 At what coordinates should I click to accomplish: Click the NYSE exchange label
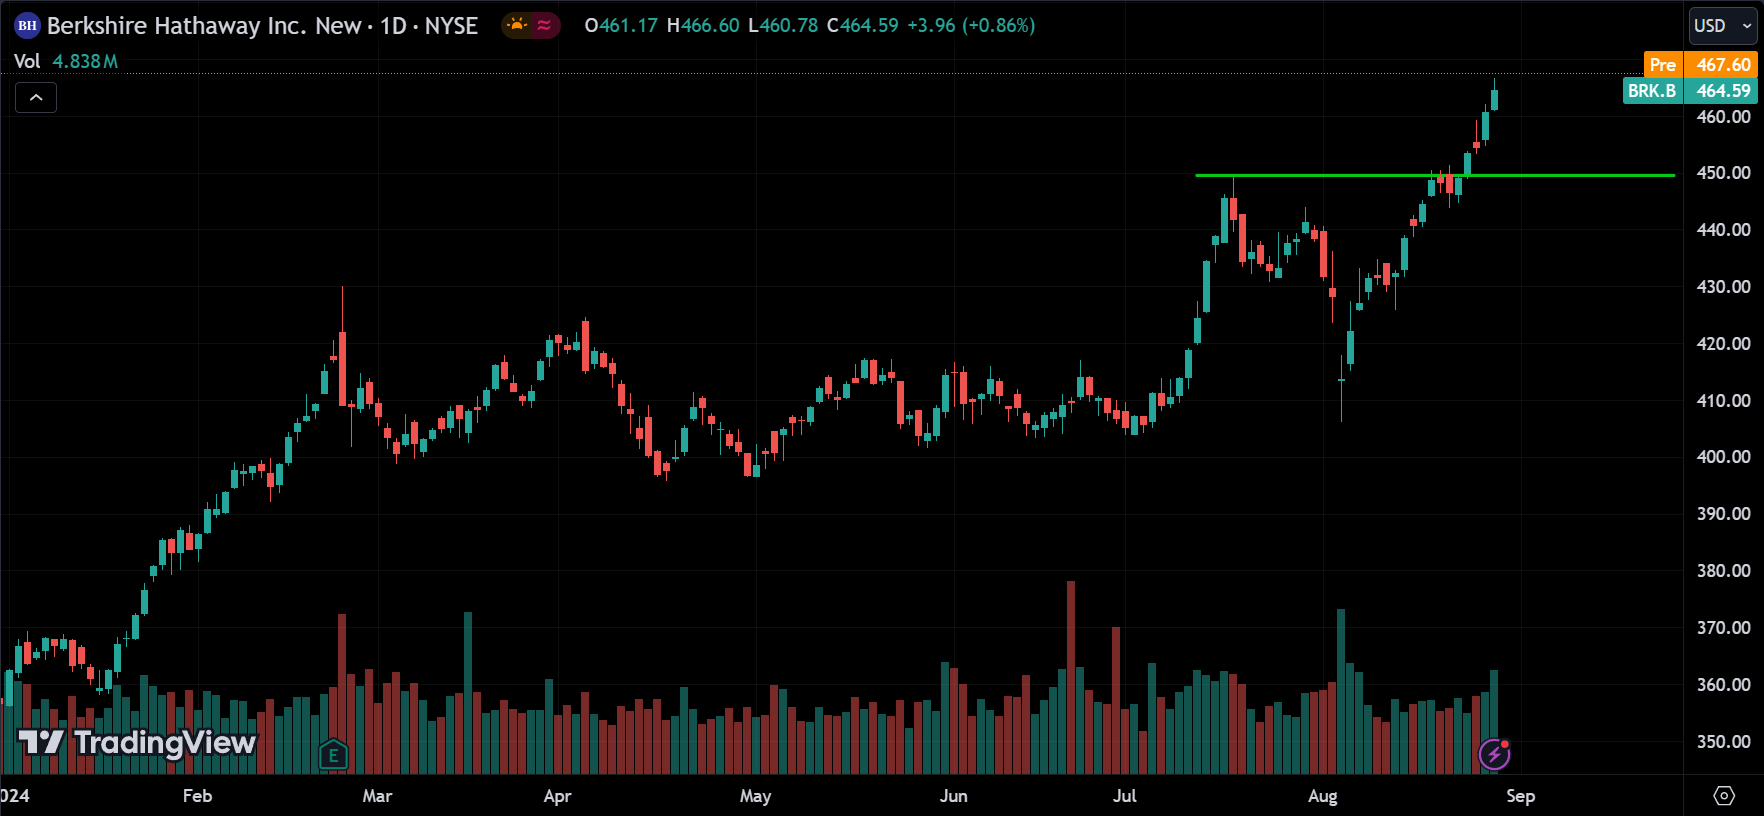(x=451, y=26)
